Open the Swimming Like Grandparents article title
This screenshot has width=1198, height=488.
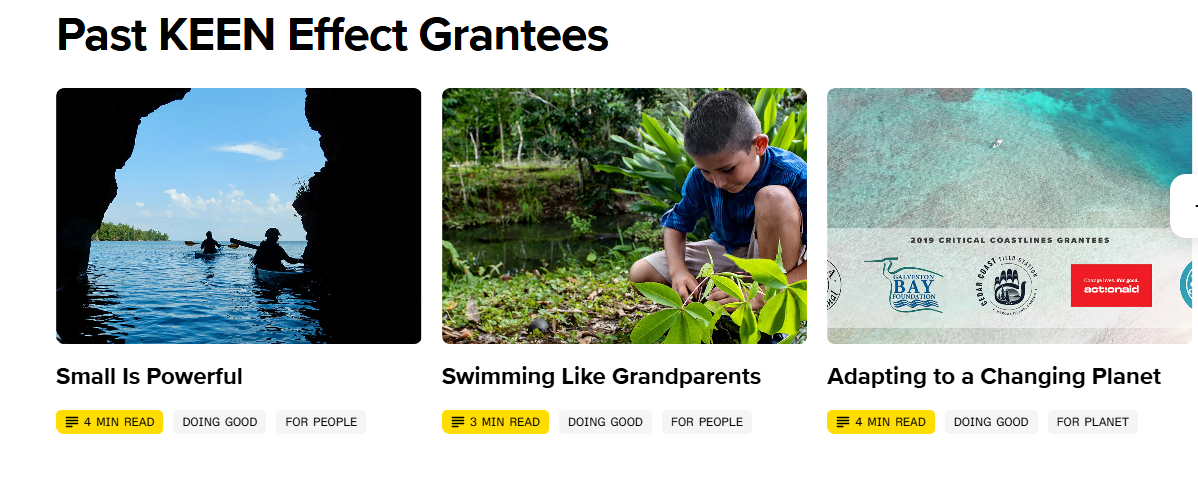click(x=601, y=377)
